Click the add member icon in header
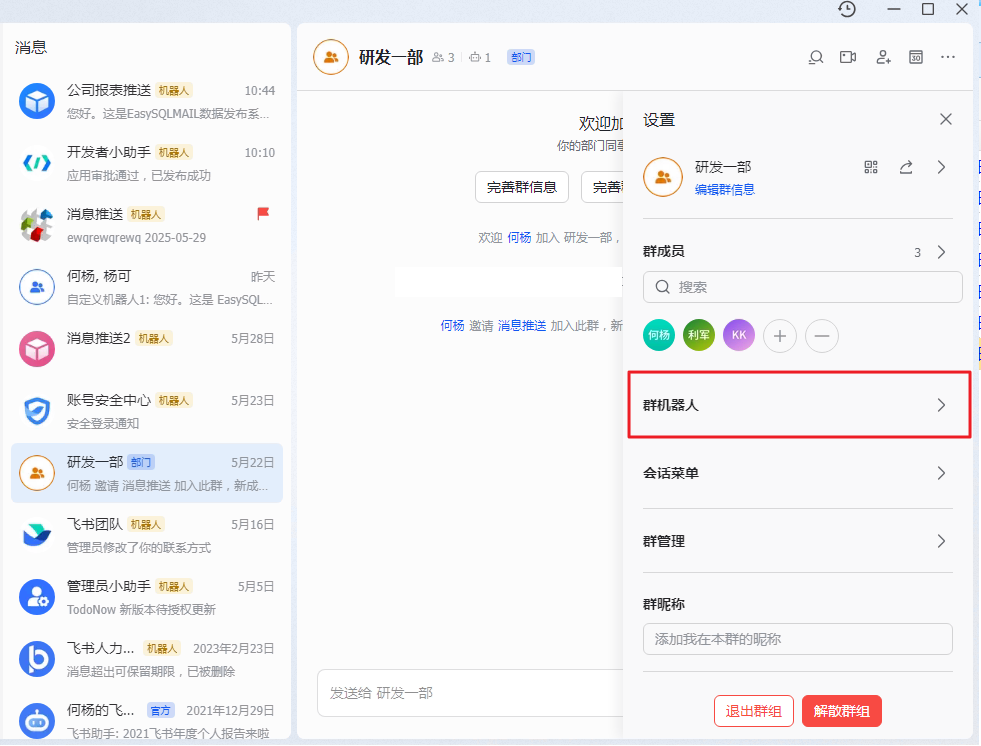Image resolution: width=981 pixels, height=746 pixels. pos(883,58)
